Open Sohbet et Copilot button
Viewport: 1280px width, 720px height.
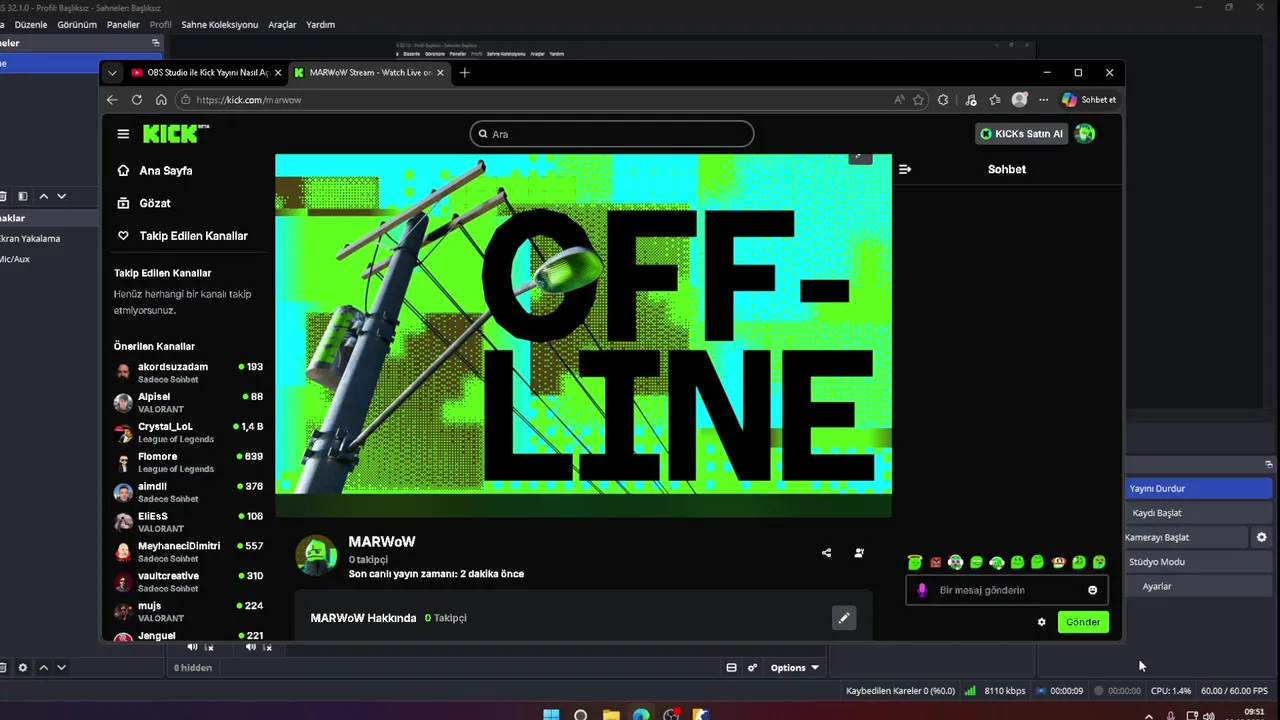coord(1089,100)
